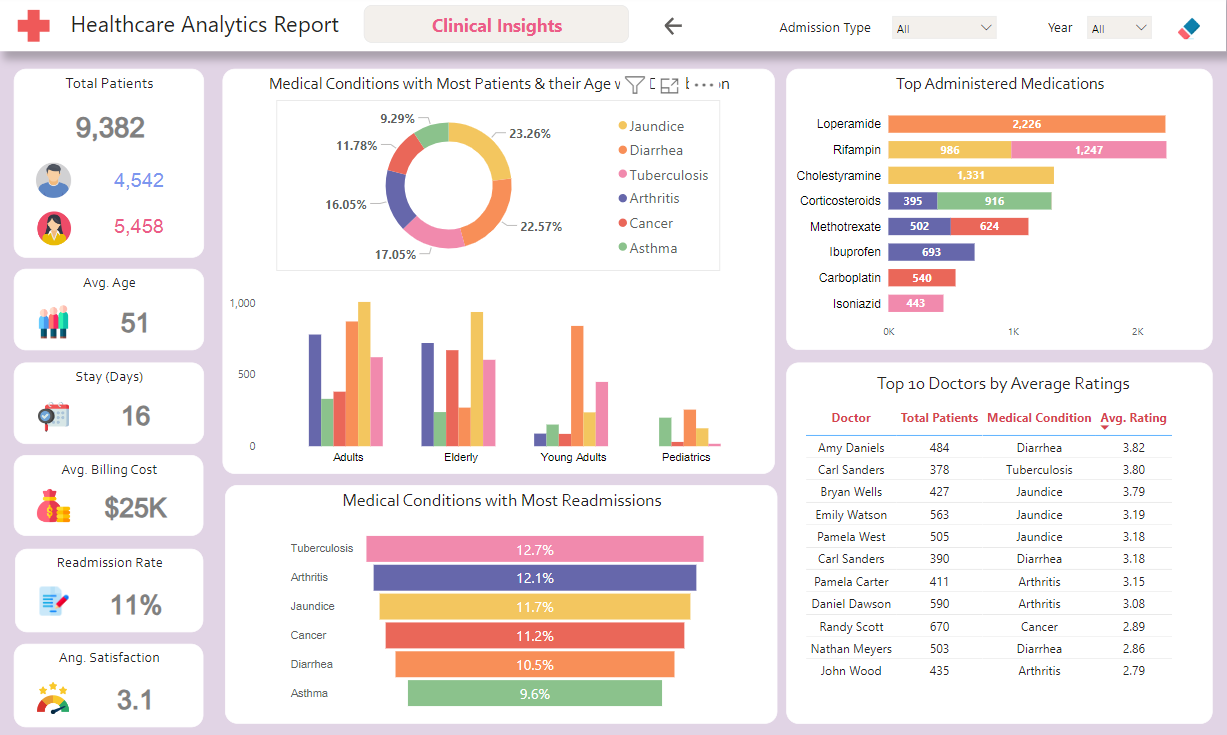Click the people icon on the Avg. Age card

tap(52, 320)
